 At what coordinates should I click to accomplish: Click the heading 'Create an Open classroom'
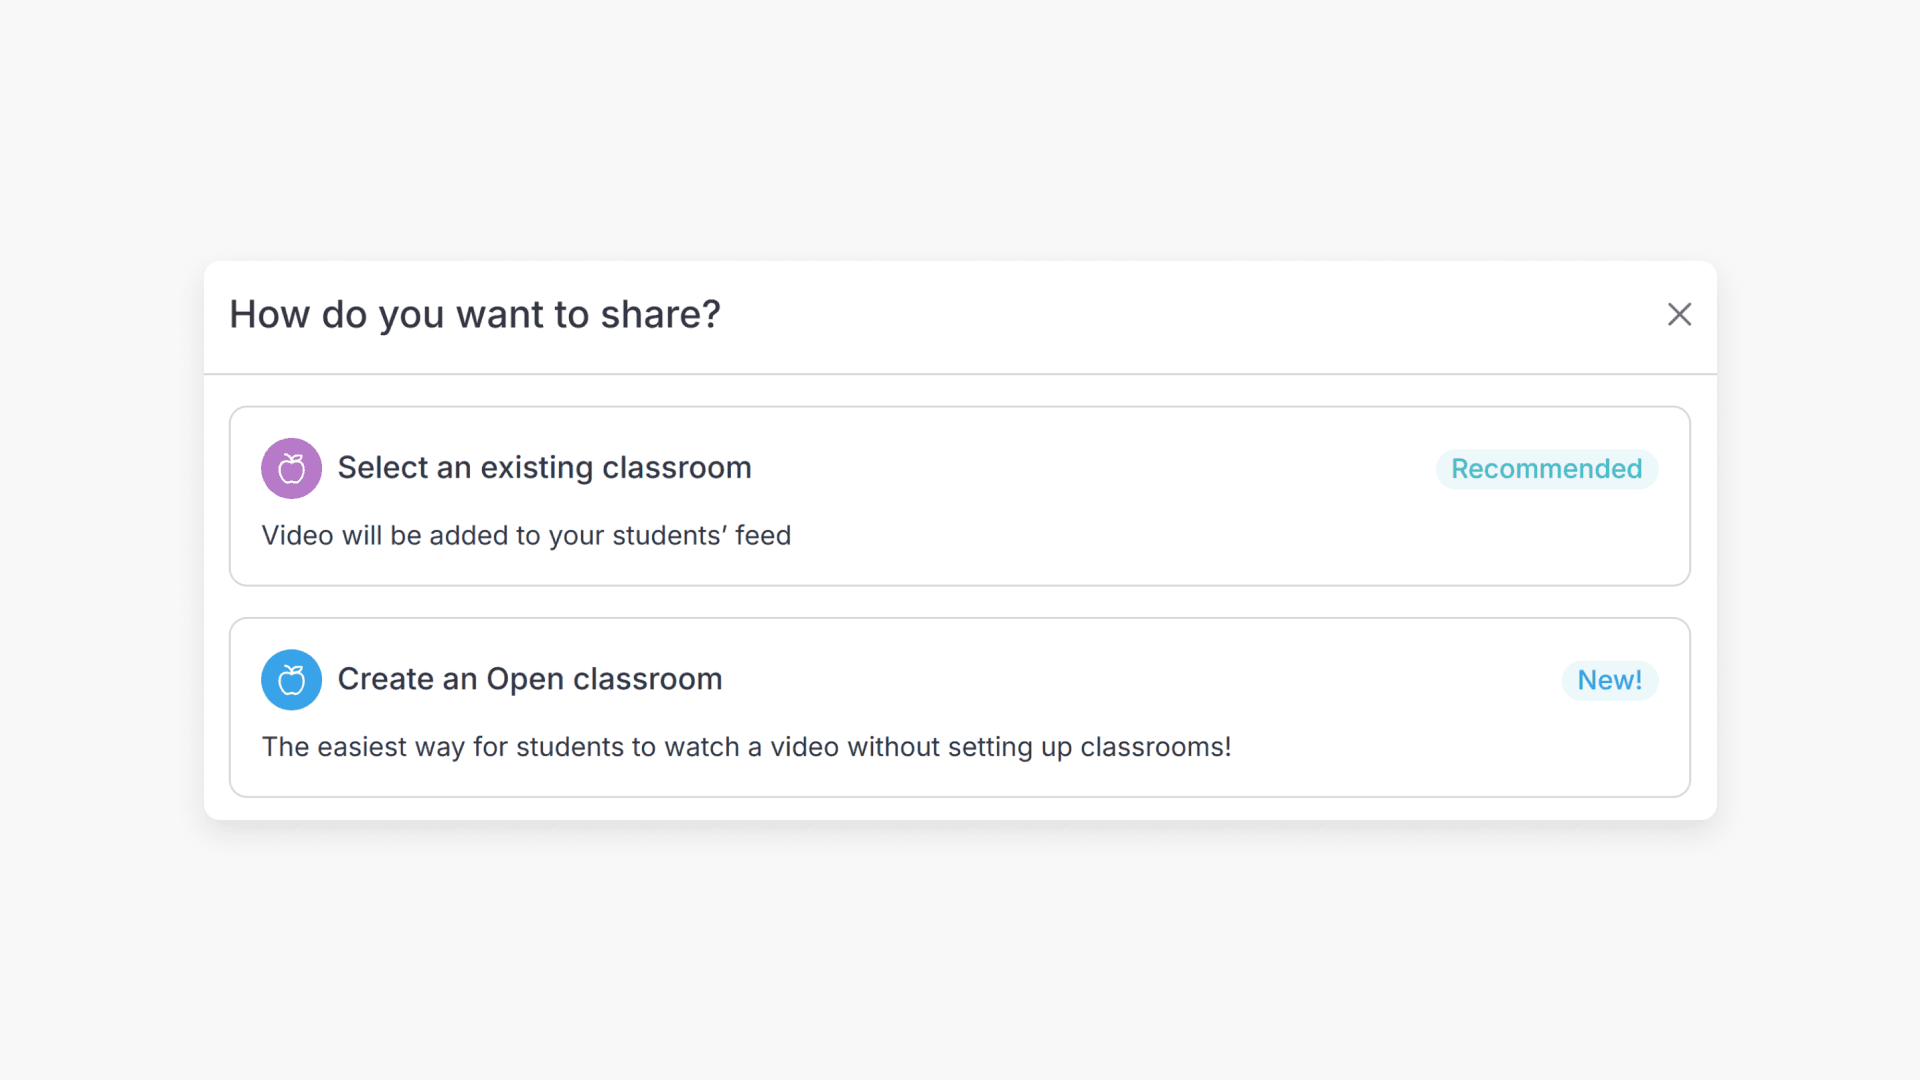coord(530,679)
